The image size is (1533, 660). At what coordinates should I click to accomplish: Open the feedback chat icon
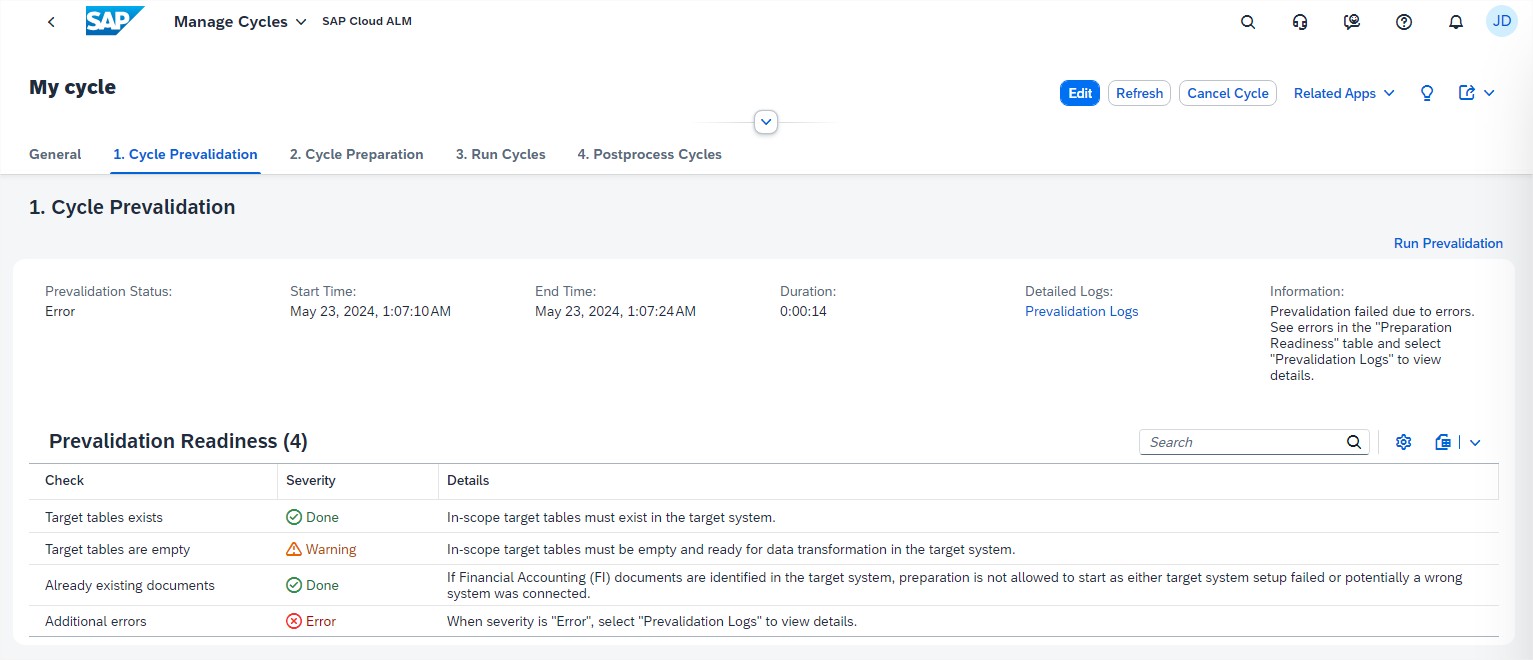click(x=1352, y=22)
